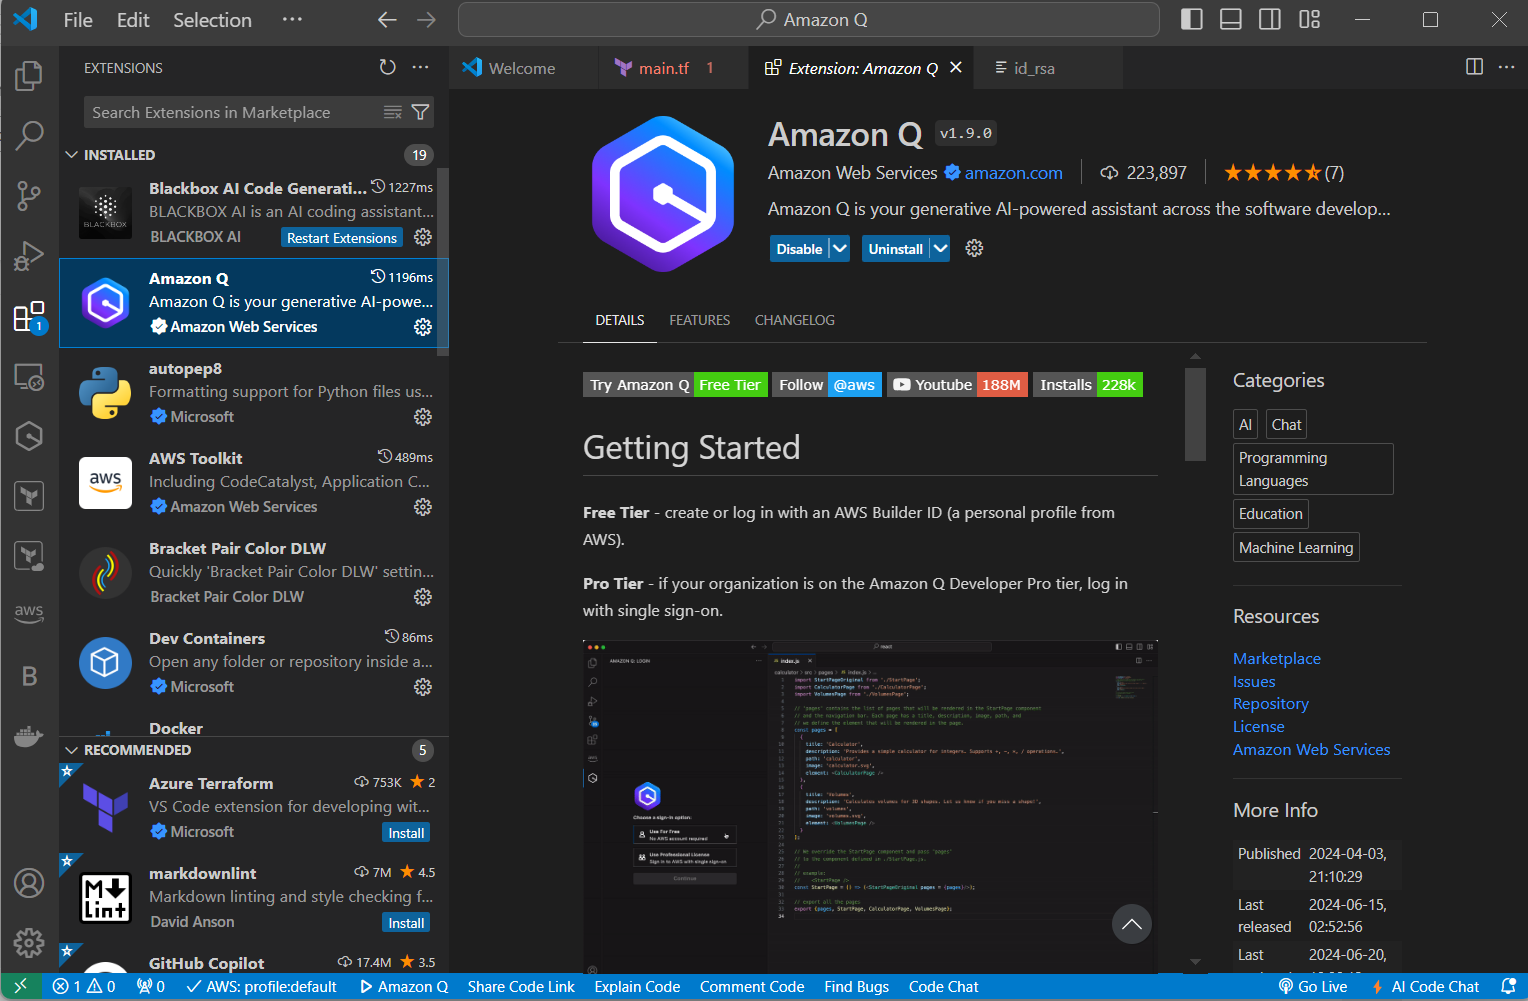Refresh the extensions list
Screen dimensions: 1528x1001
388,67
